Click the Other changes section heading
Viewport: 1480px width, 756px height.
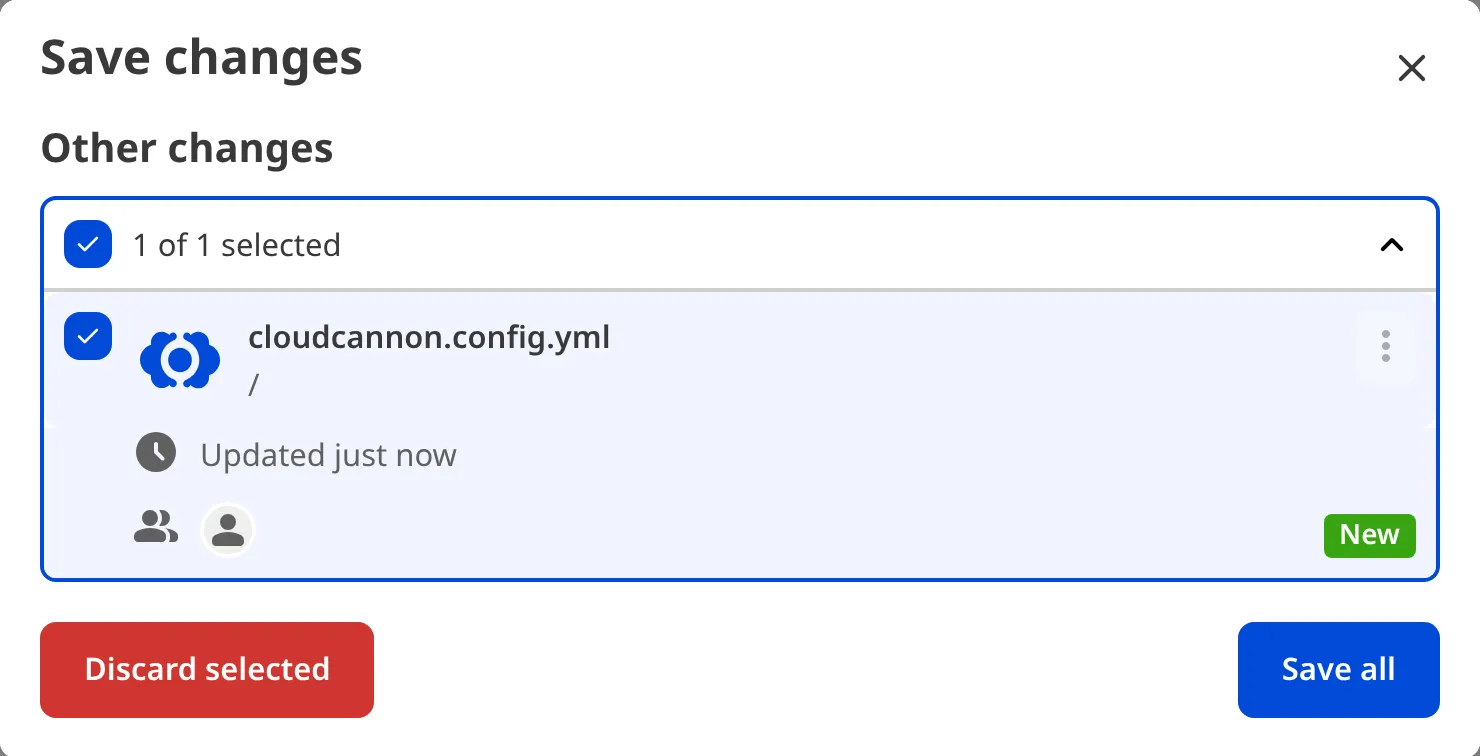point(186,147)
